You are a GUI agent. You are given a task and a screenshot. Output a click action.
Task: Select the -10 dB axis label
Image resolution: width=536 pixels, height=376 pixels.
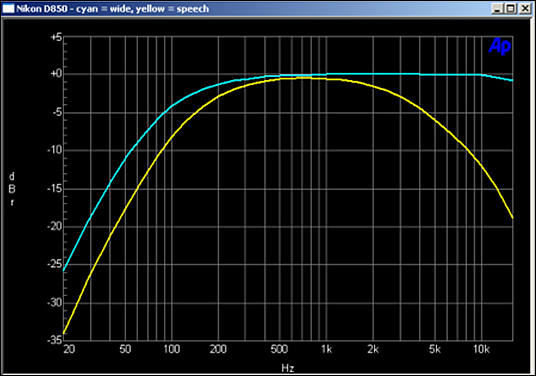(x=55, y=150)
